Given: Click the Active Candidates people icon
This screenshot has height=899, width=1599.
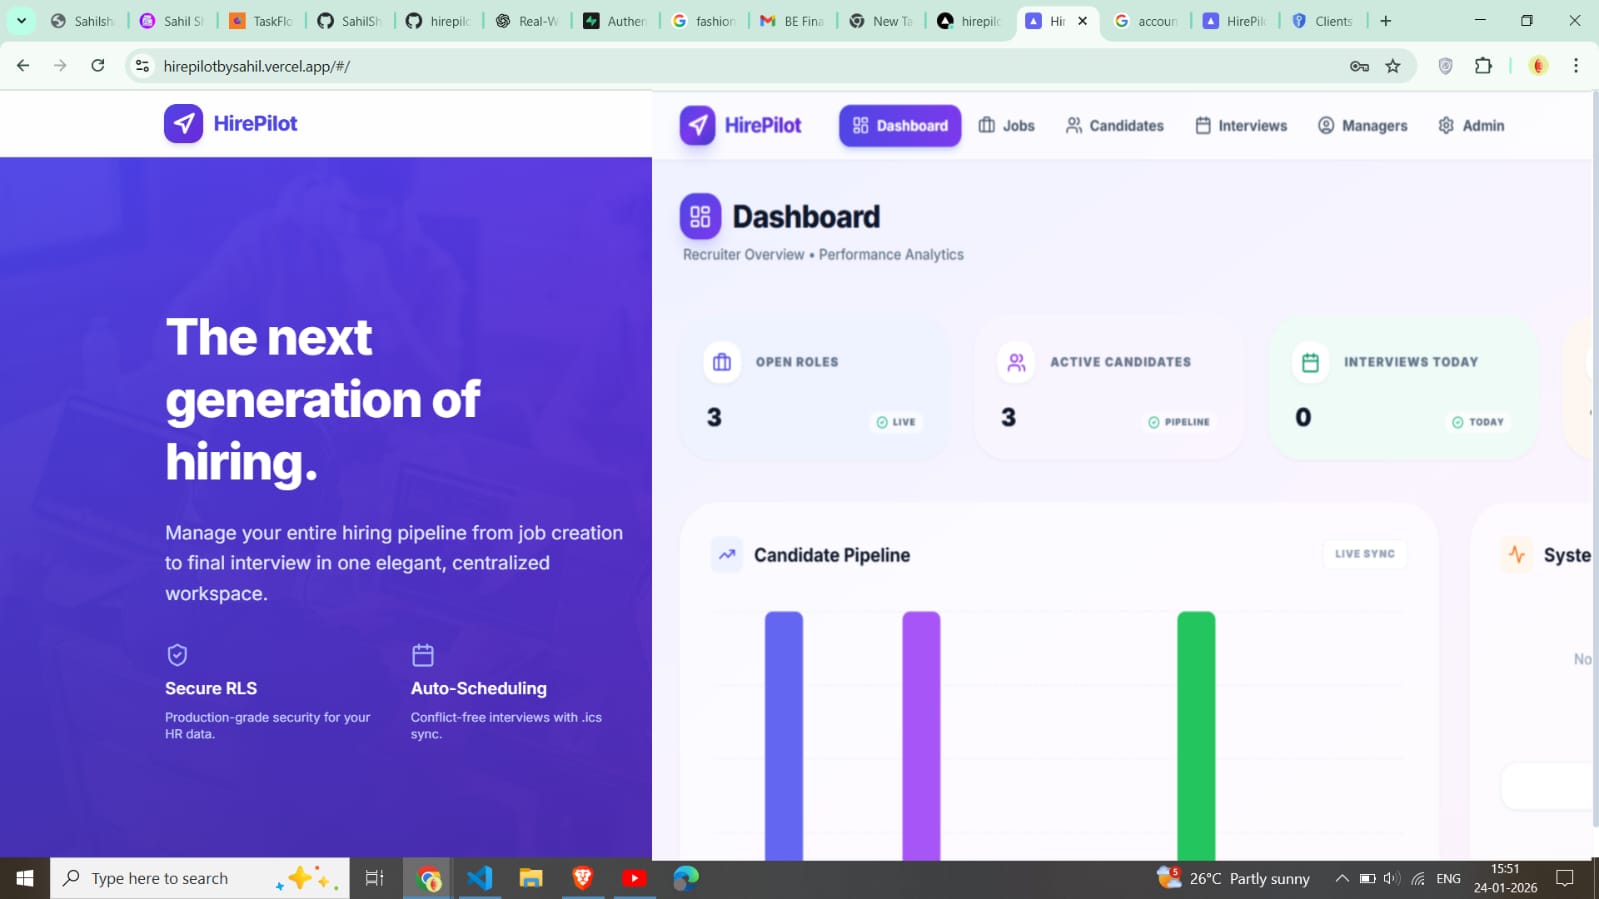Looking at the screenshot, I should pos(1016,362).
